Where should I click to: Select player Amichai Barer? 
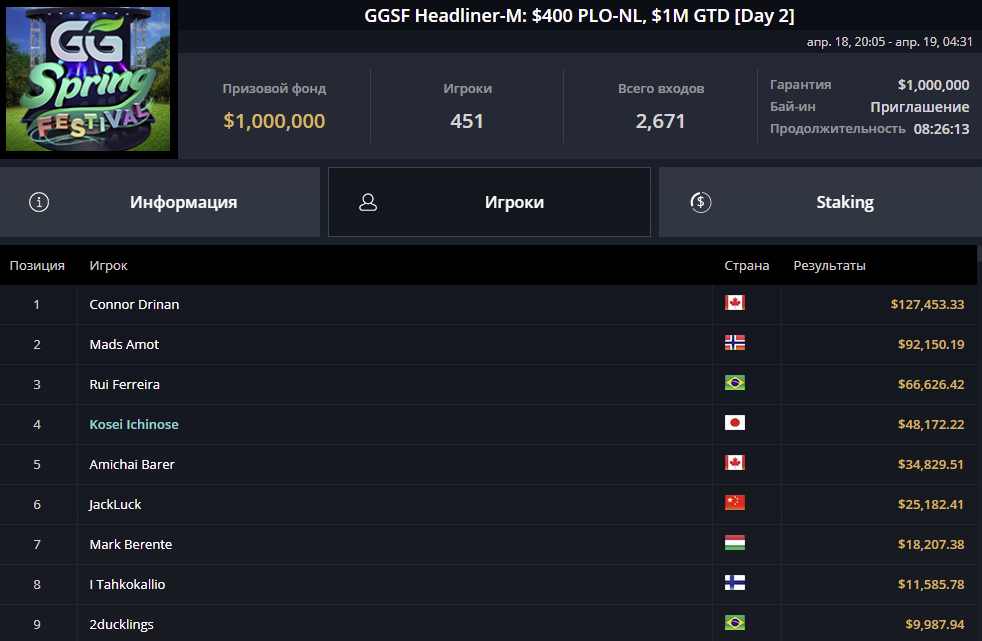[x=132, y=464]
